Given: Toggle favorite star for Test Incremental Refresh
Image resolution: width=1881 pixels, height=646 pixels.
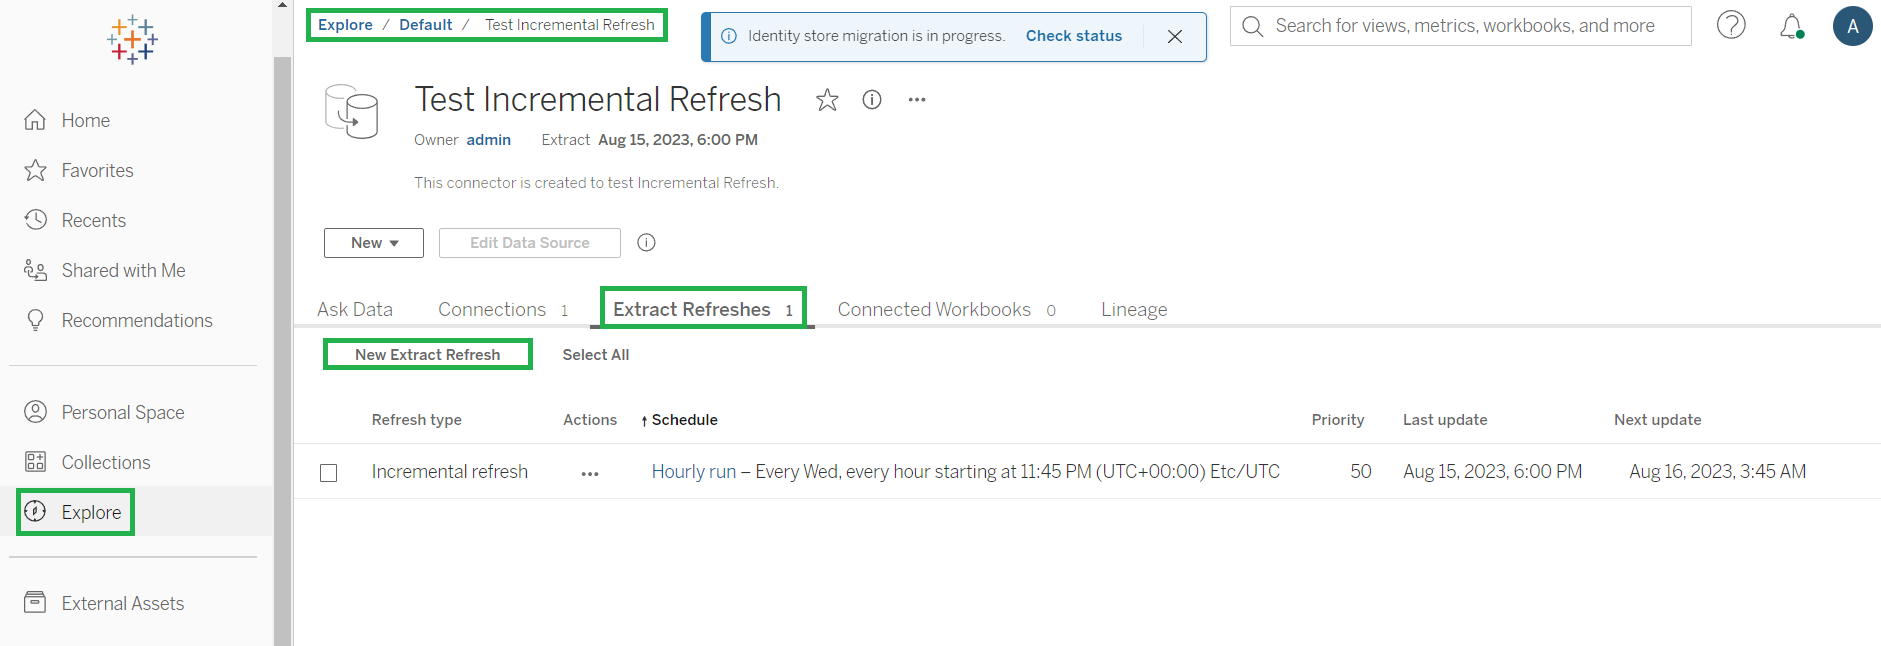Looking at the screenshot, I should tap(826, 99).
